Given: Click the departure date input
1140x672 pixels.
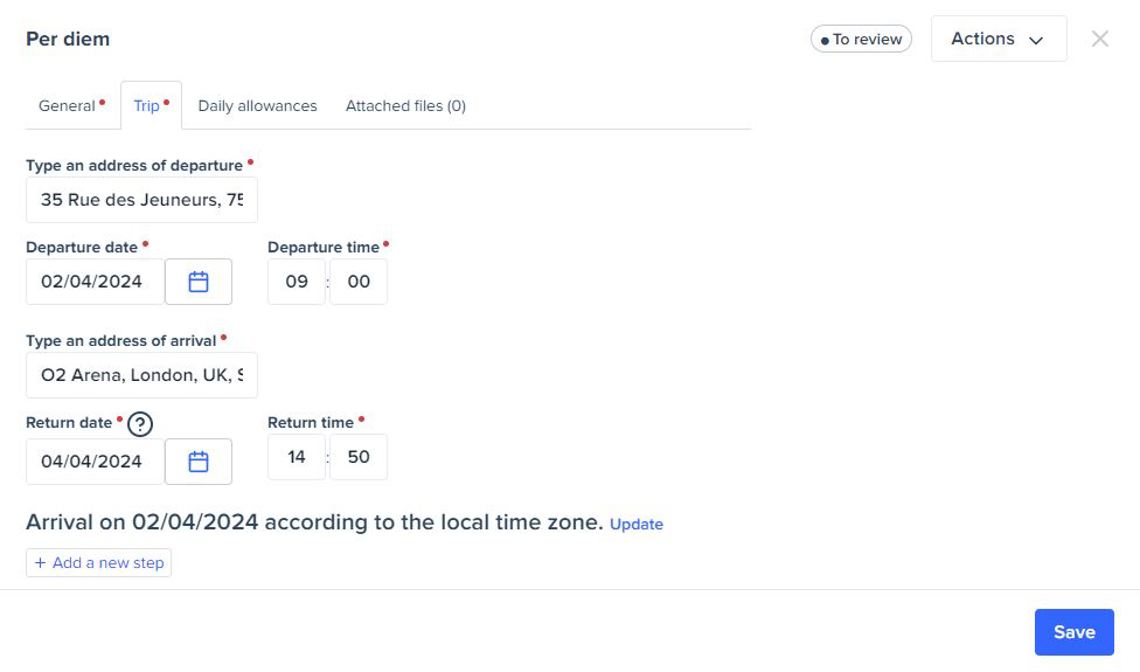Looking at the screenshot, I should pos(94,282).
